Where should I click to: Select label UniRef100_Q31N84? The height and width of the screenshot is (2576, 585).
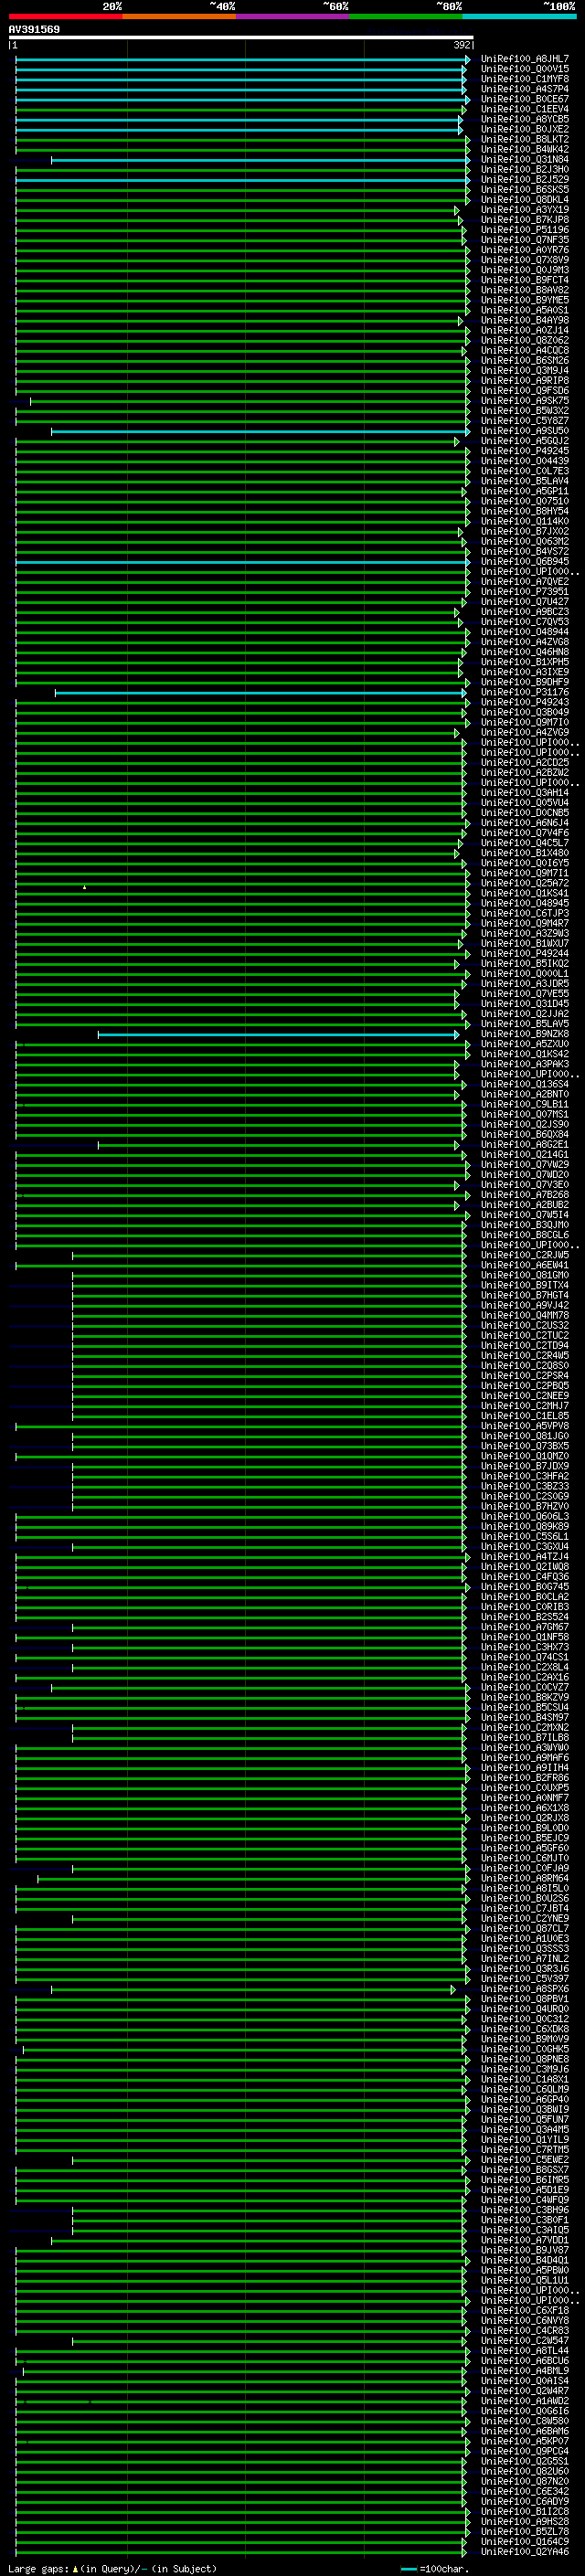[x=524, y=160]
